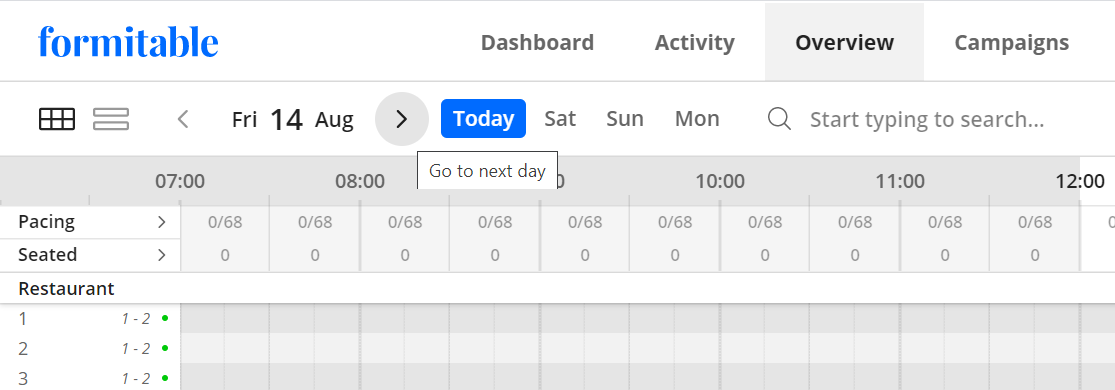Screen dimensions: 1115x390
Task: Click the 10:00 timeline marker
Action: 720,181
